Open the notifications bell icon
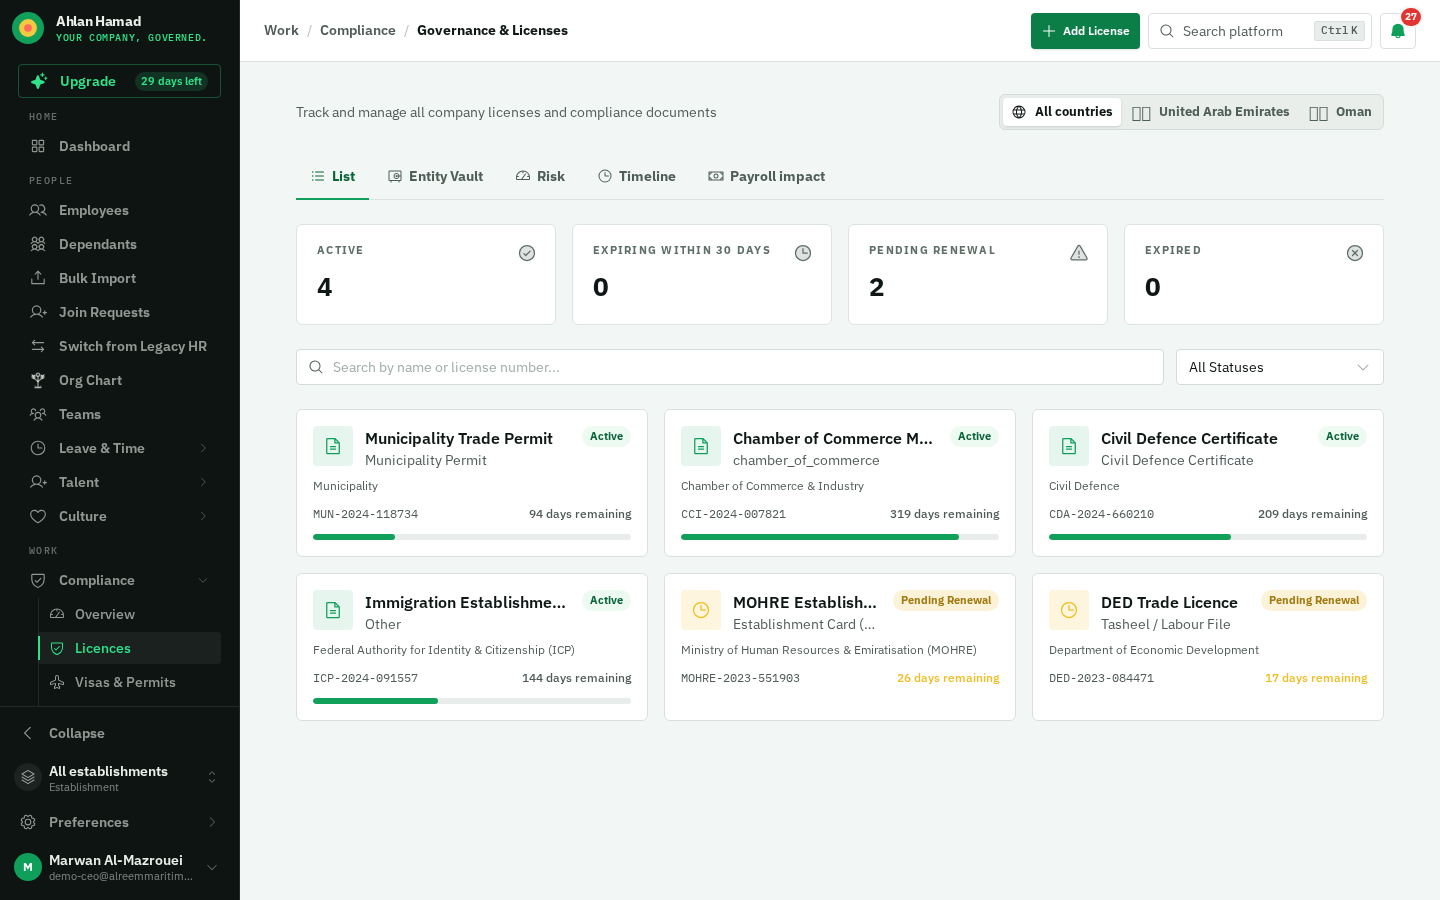 pos(1398,31)
